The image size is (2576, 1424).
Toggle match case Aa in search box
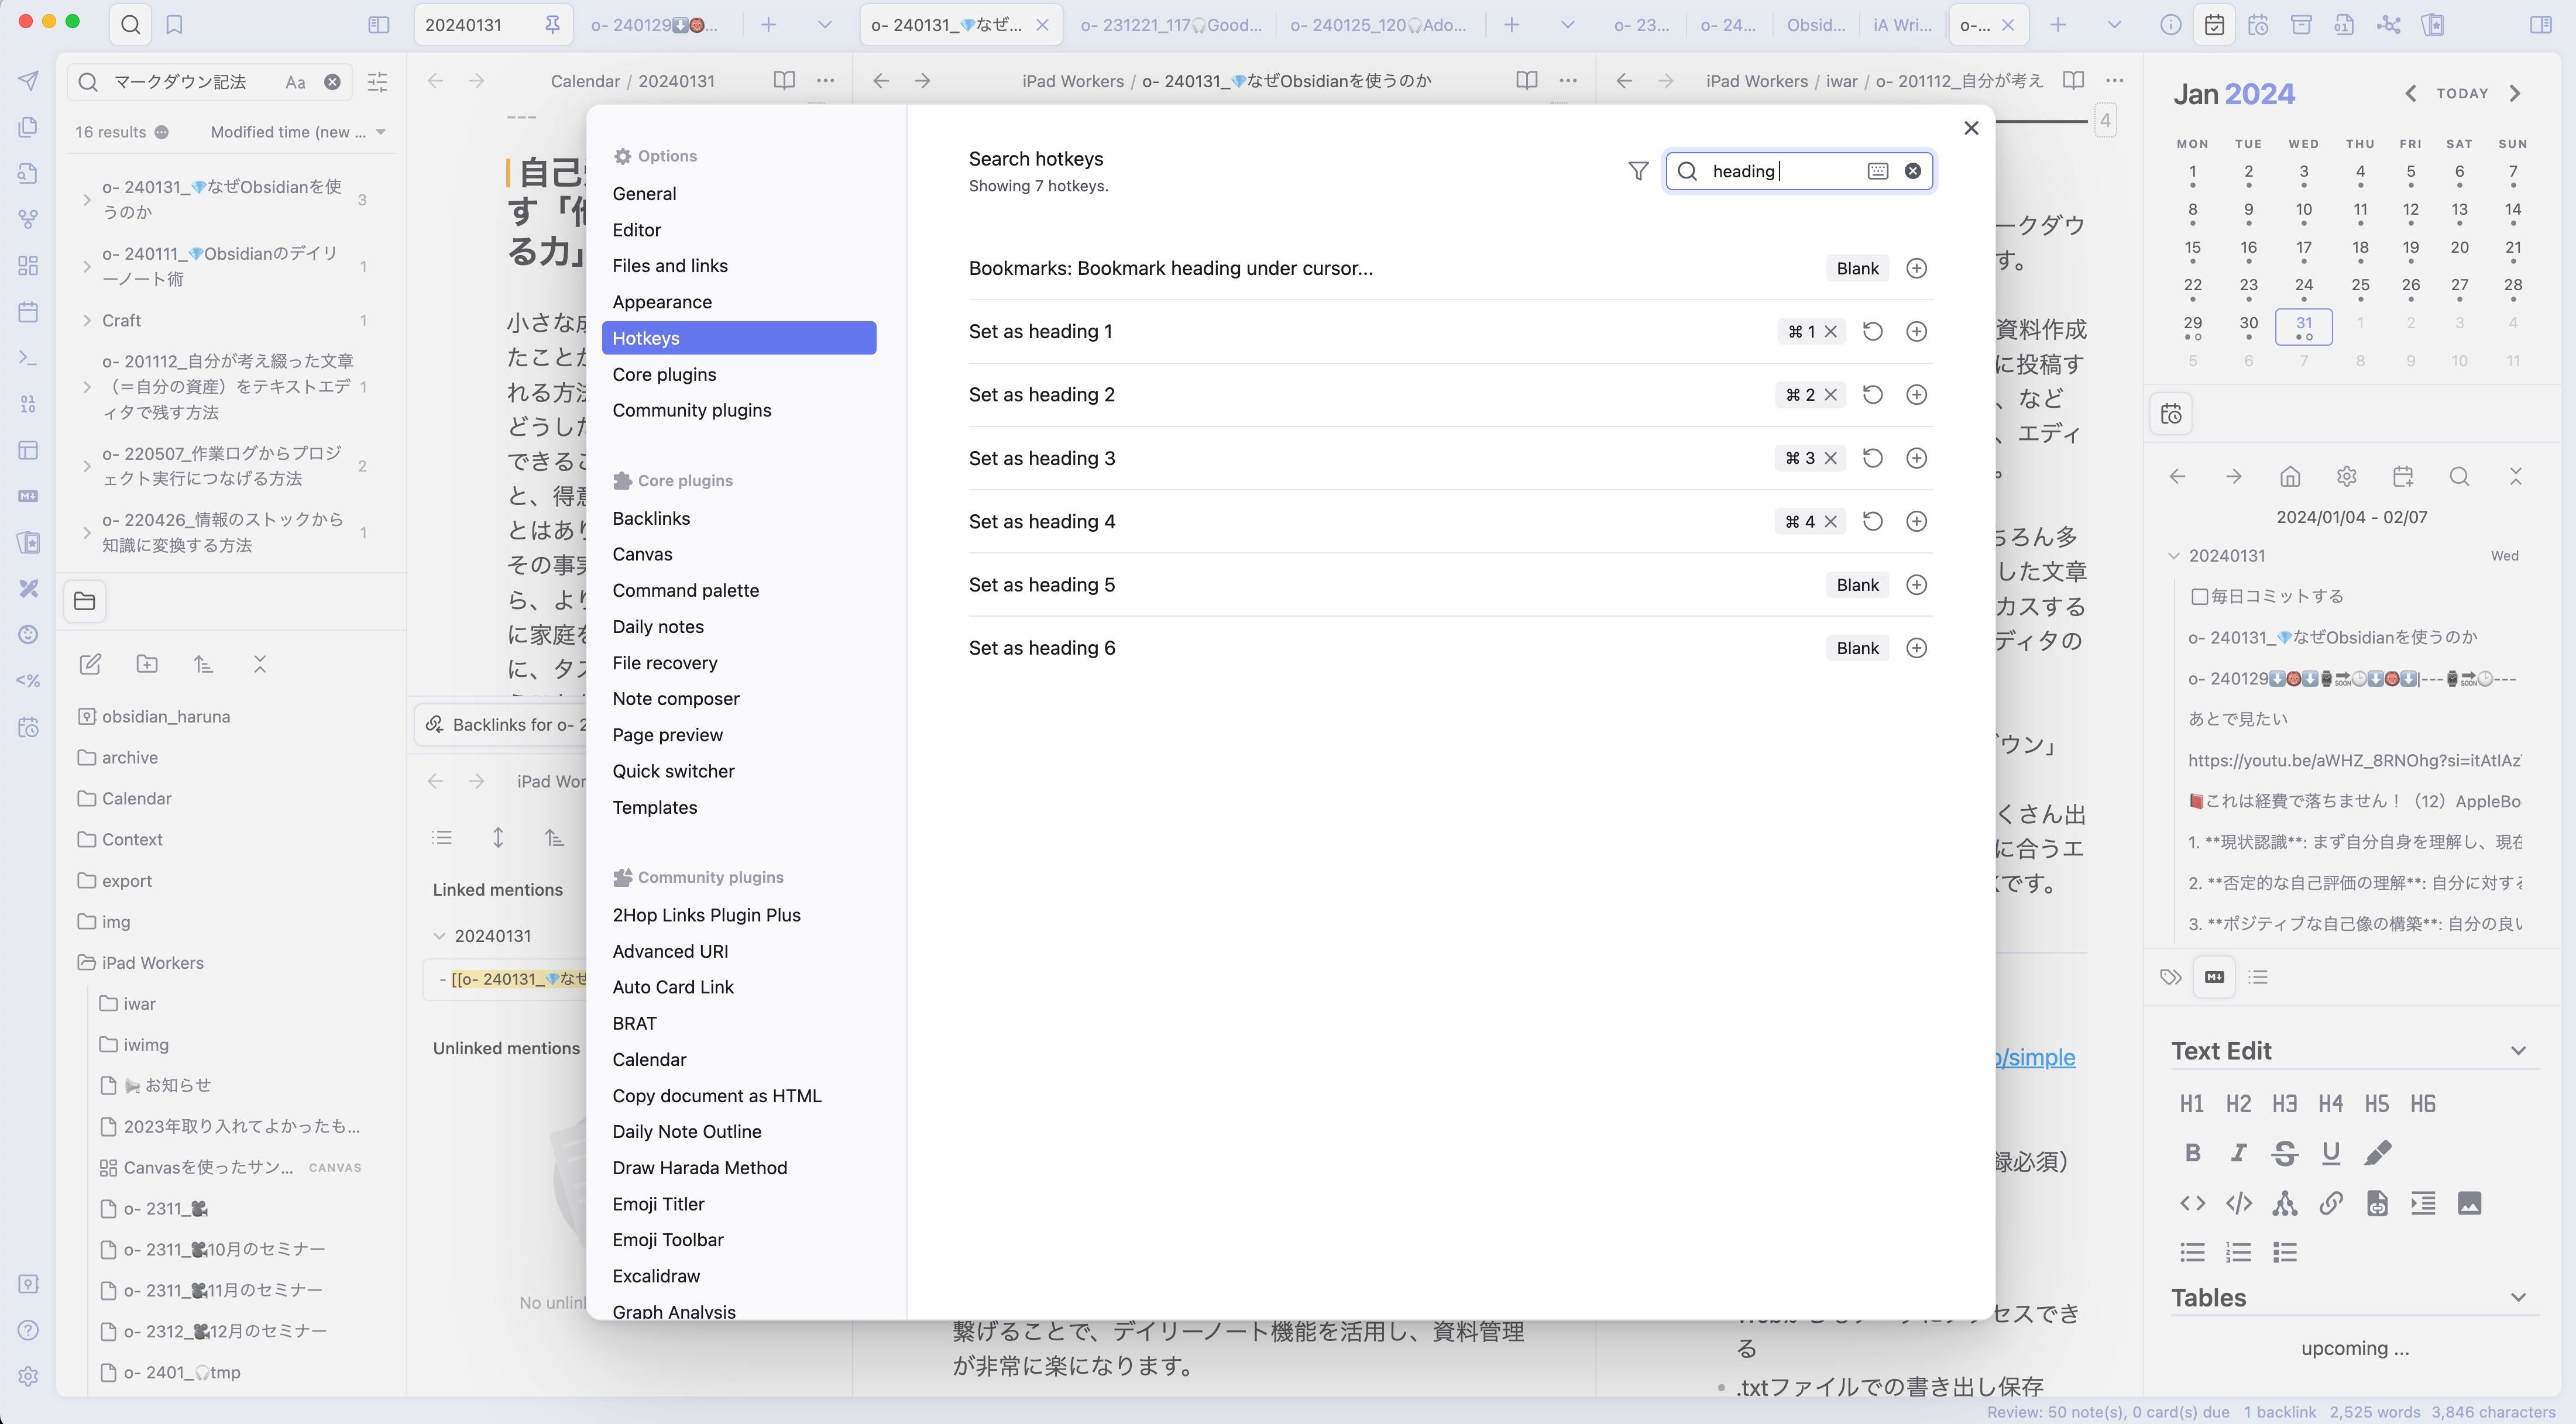(x=295, y=82)
